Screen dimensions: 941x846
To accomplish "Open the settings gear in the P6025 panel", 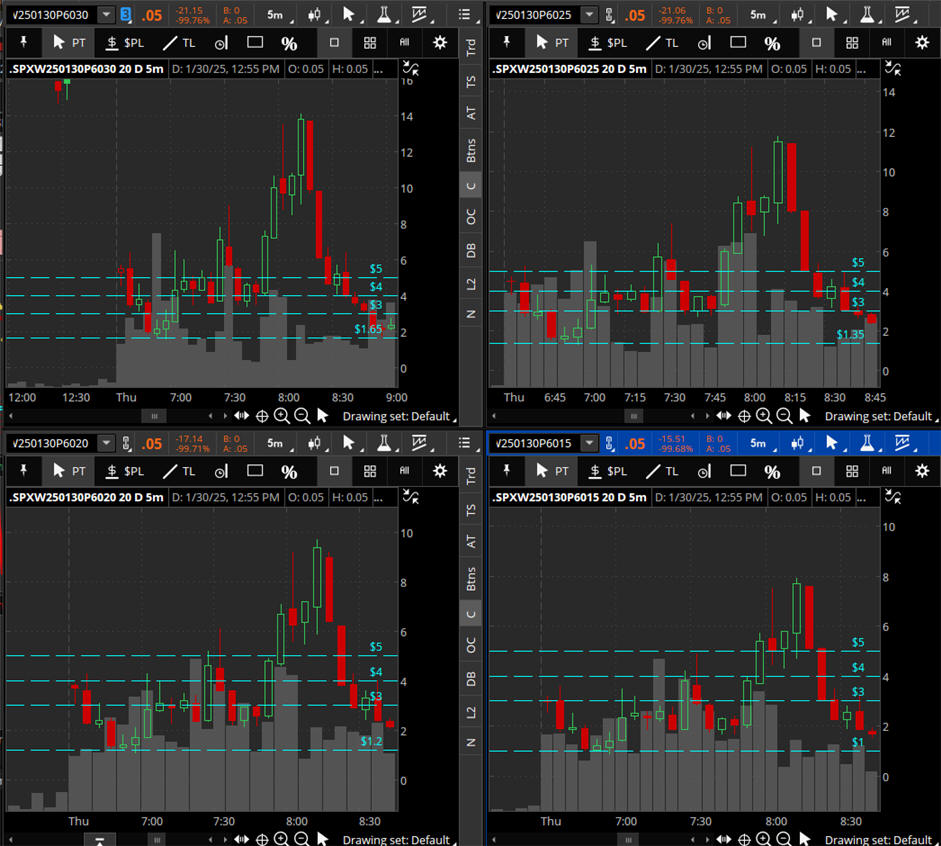I will click(922, 43).
